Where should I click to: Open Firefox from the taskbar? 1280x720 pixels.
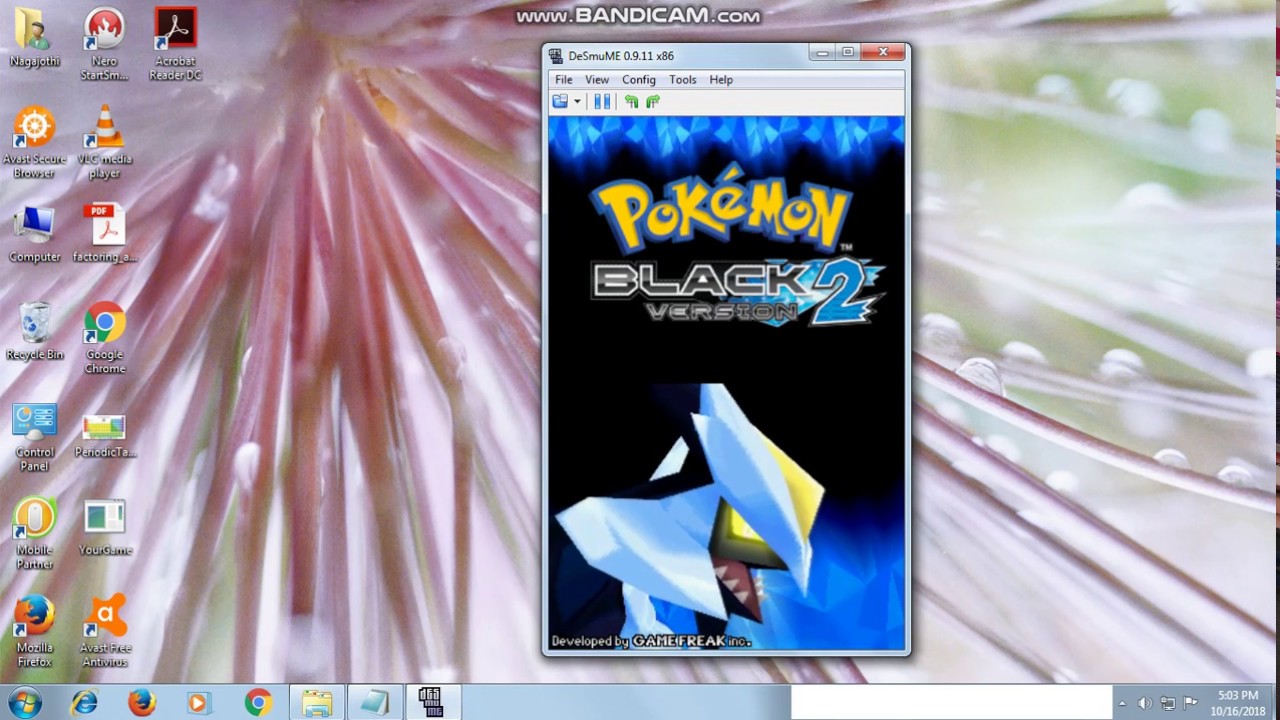[142, 702]
